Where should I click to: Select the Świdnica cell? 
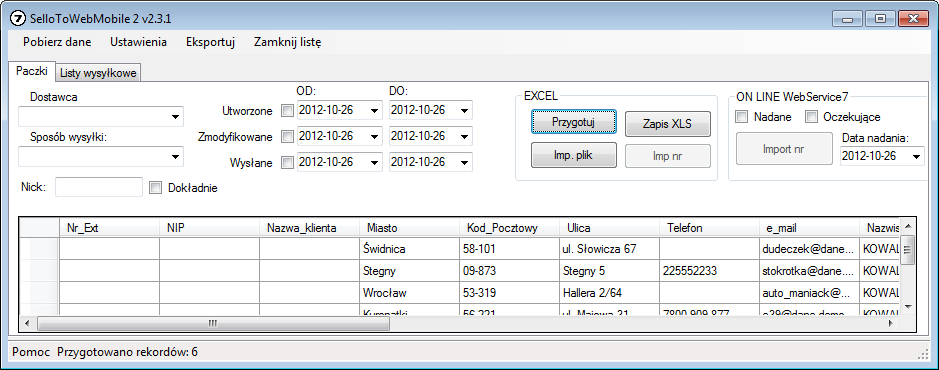[x=409, y=248]
